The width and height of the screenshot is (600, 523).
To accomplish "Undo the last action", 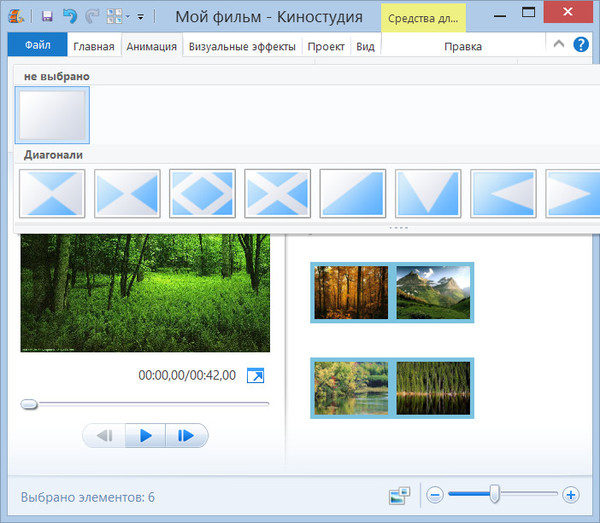I will [x=69, y=17].
